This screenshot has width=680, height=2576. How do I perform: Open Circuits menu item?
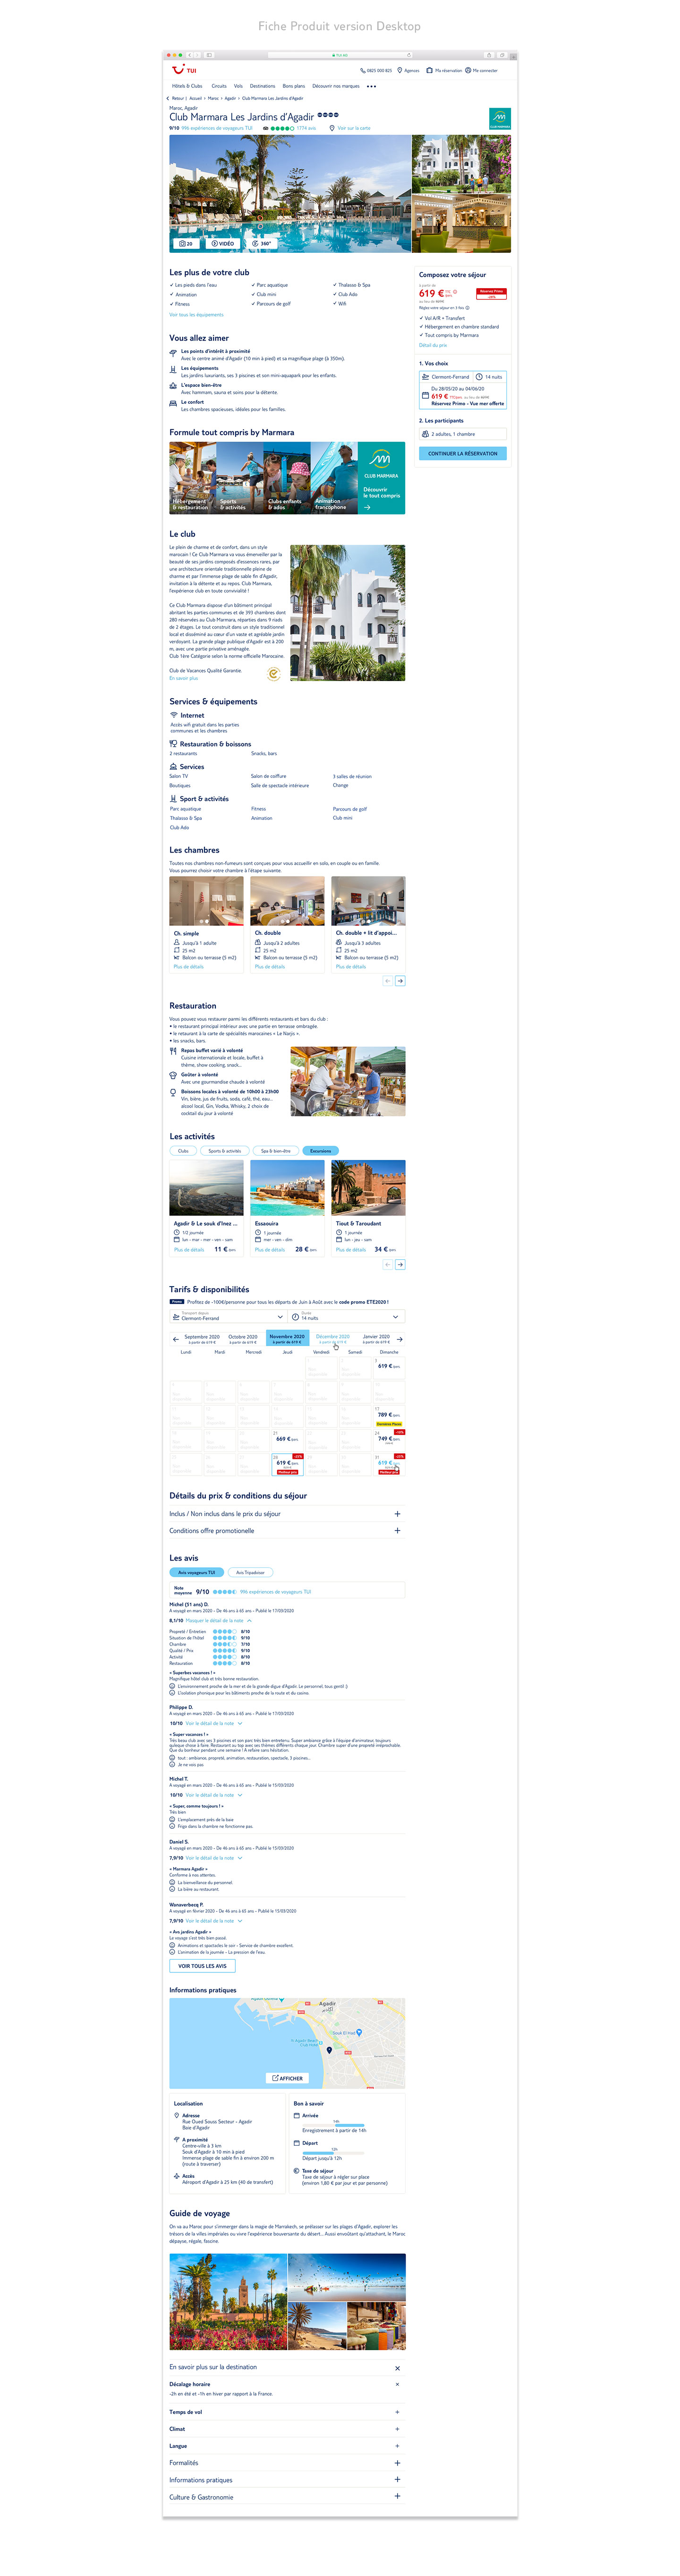coord(219,86)
